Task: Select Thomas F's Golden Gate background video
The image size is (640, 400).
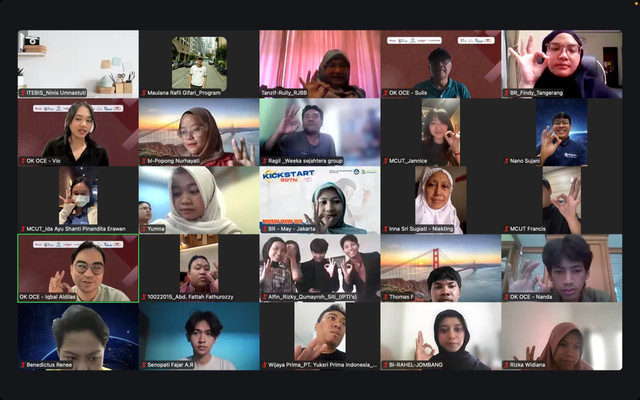Action: [441, 268]
